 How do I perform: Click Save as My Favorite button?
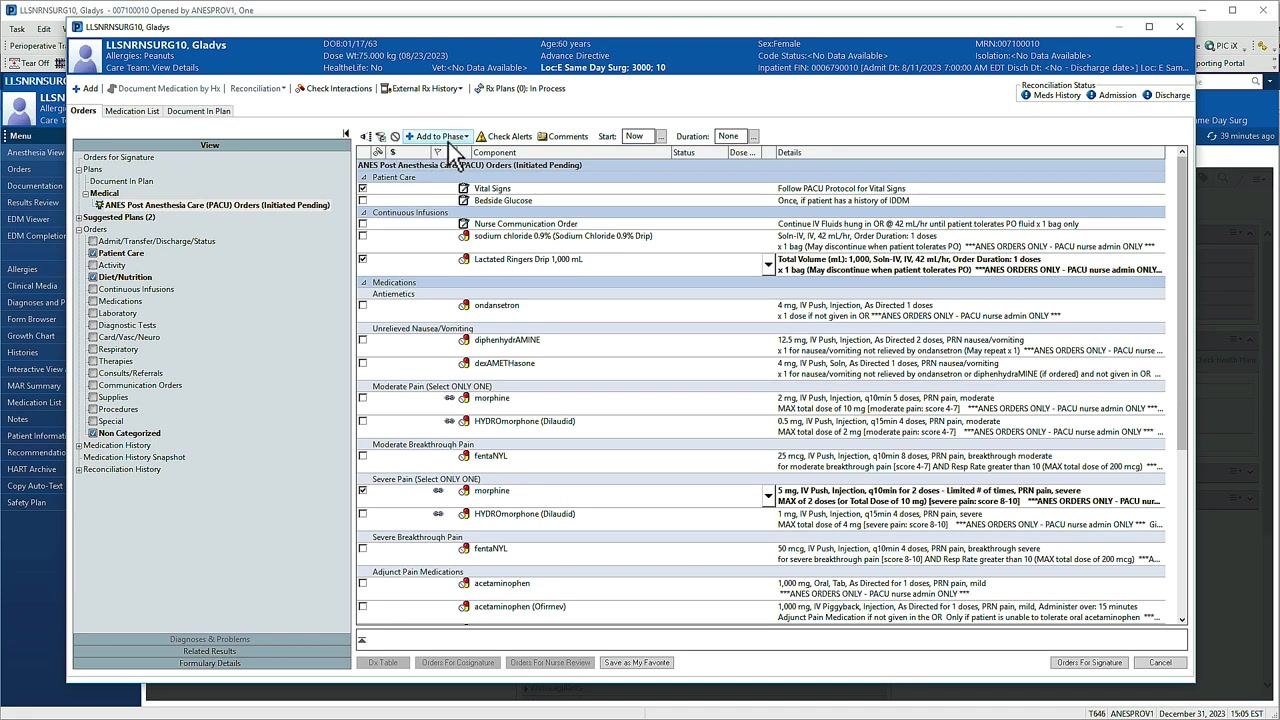tap(637, 663)
